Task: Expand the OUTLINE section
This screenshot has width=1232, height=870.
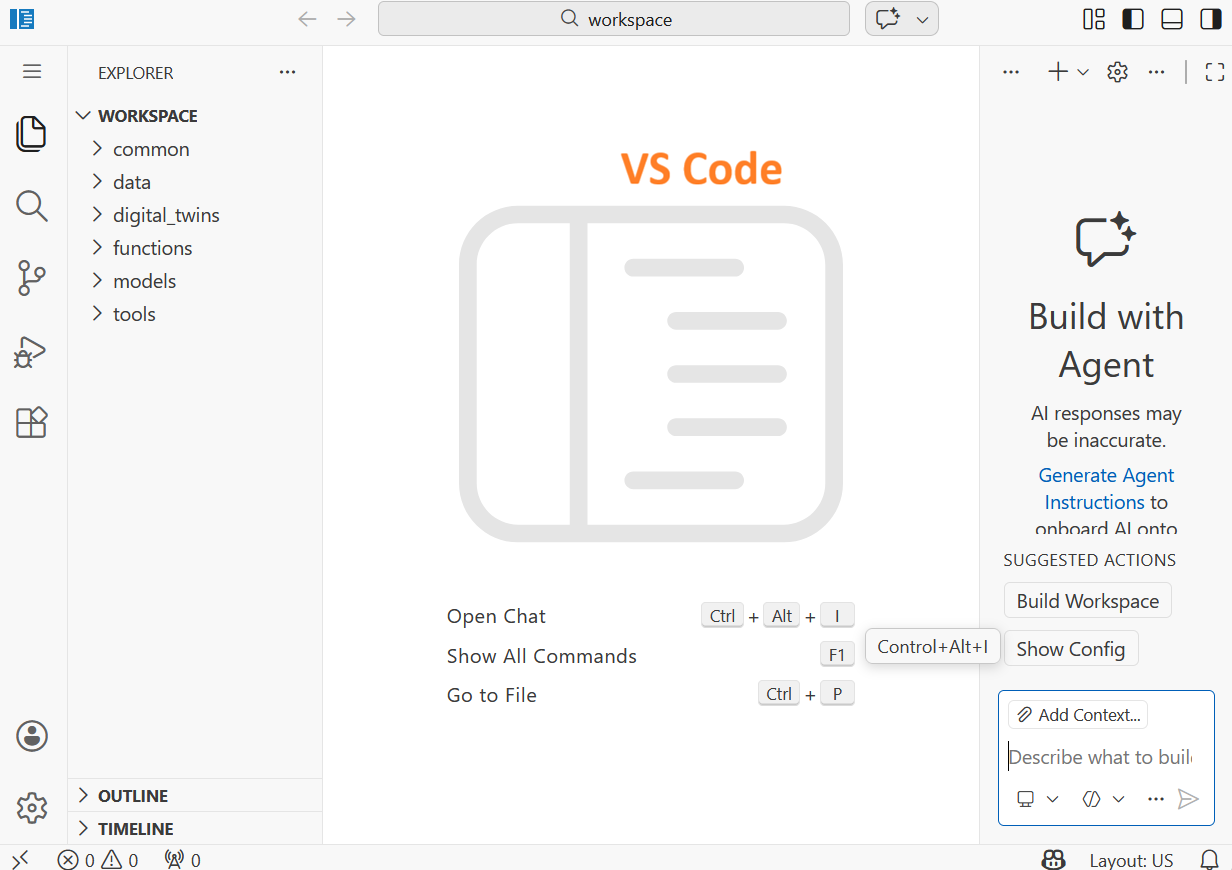Action: (195, 796)
